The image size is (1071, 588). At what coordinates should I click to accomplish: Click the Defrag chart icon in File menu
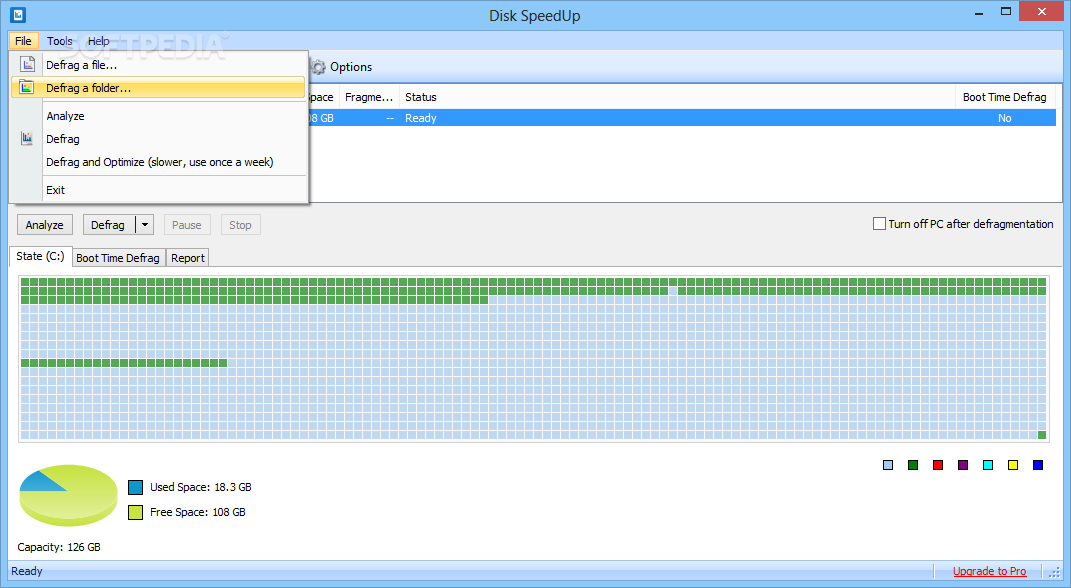pyautogui.click(x=27, y=139)
